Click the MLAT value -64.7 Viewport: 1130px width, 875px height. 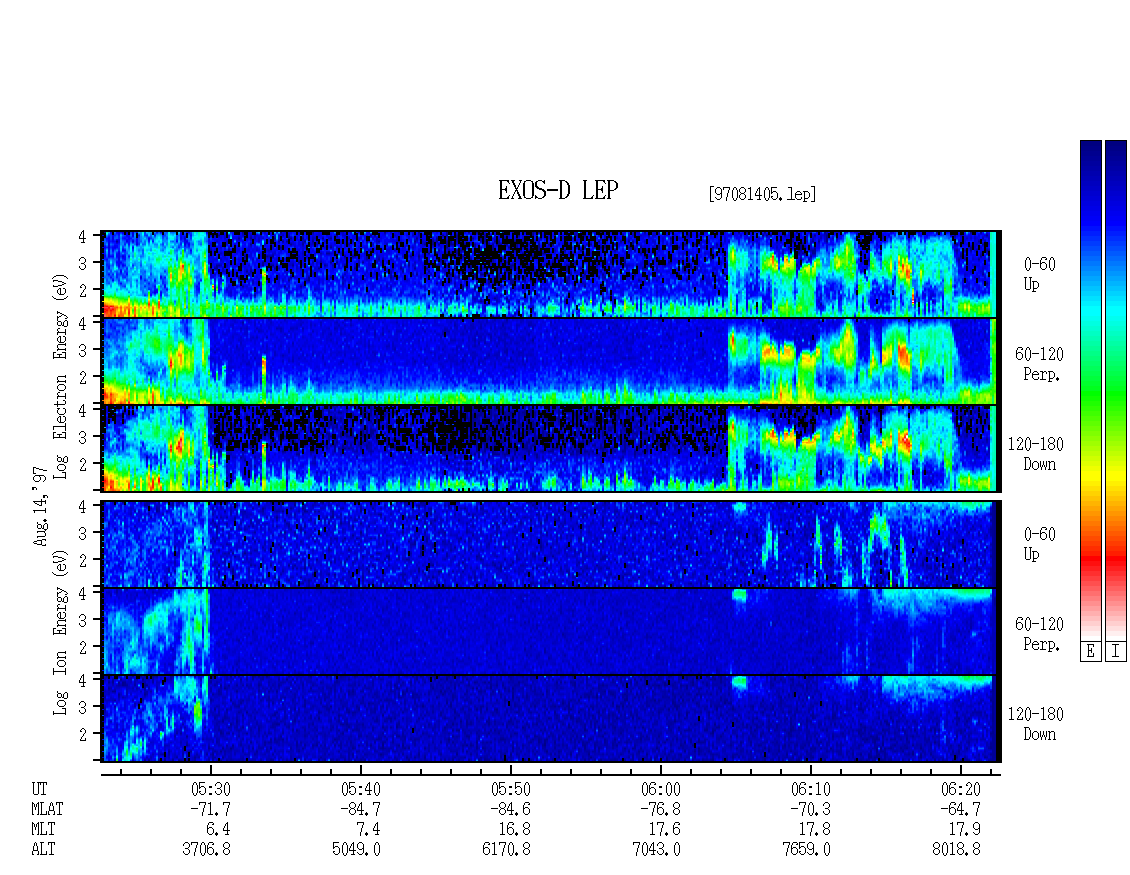[960, 809]
